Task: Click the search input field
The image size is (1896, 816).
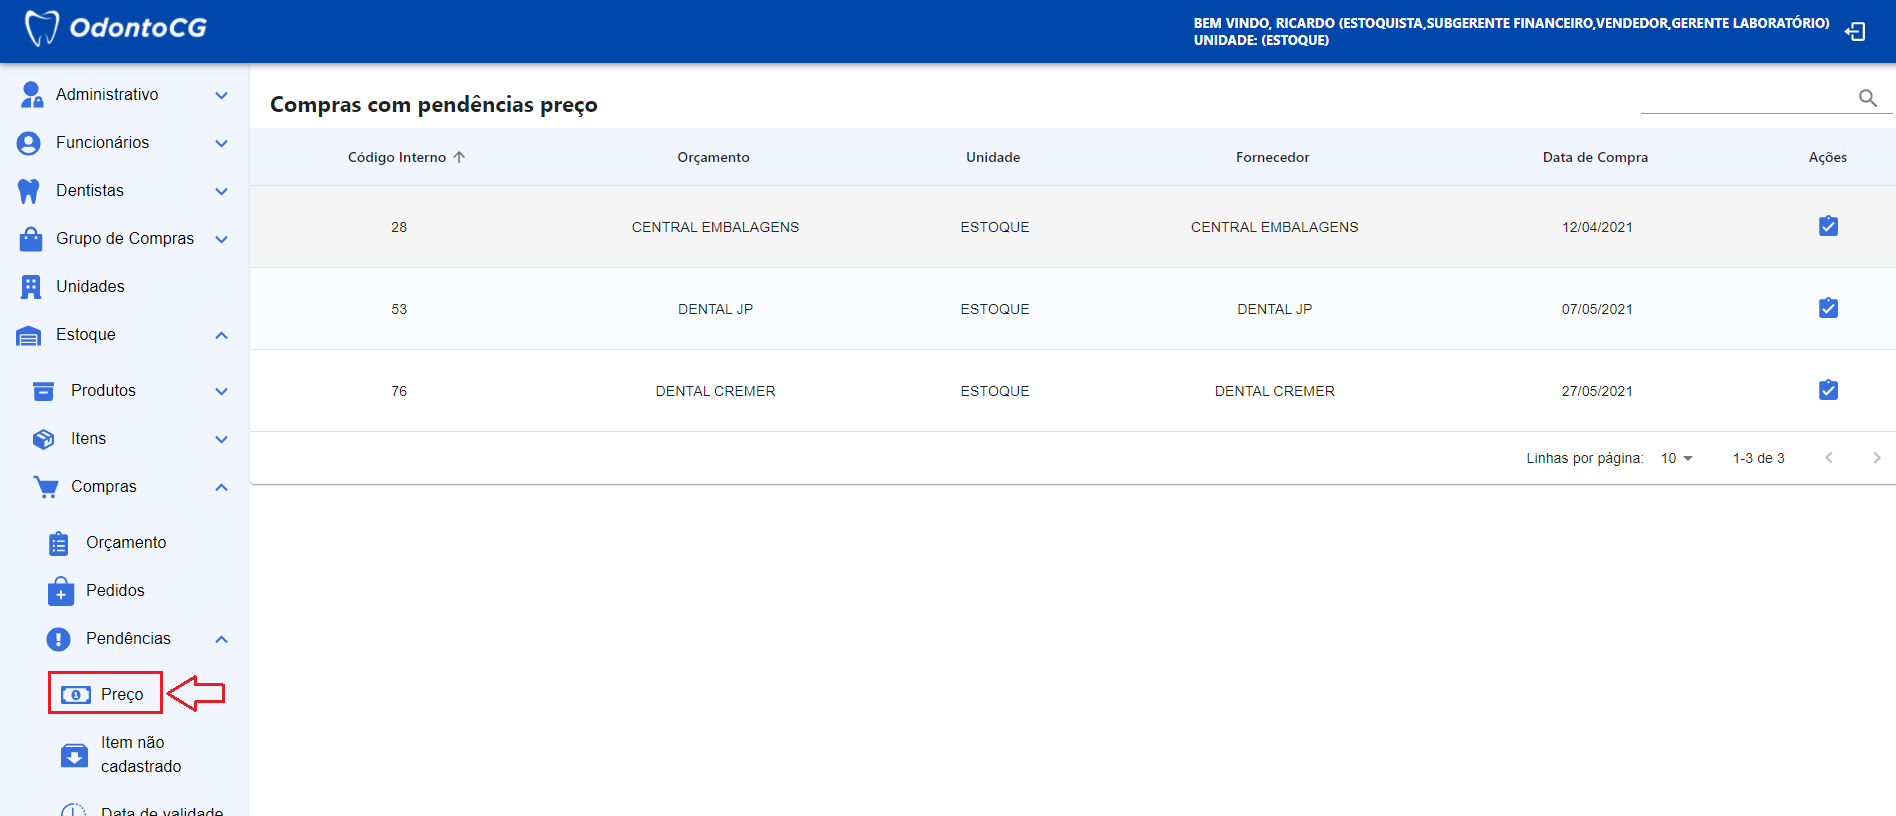Action: 1745,98
